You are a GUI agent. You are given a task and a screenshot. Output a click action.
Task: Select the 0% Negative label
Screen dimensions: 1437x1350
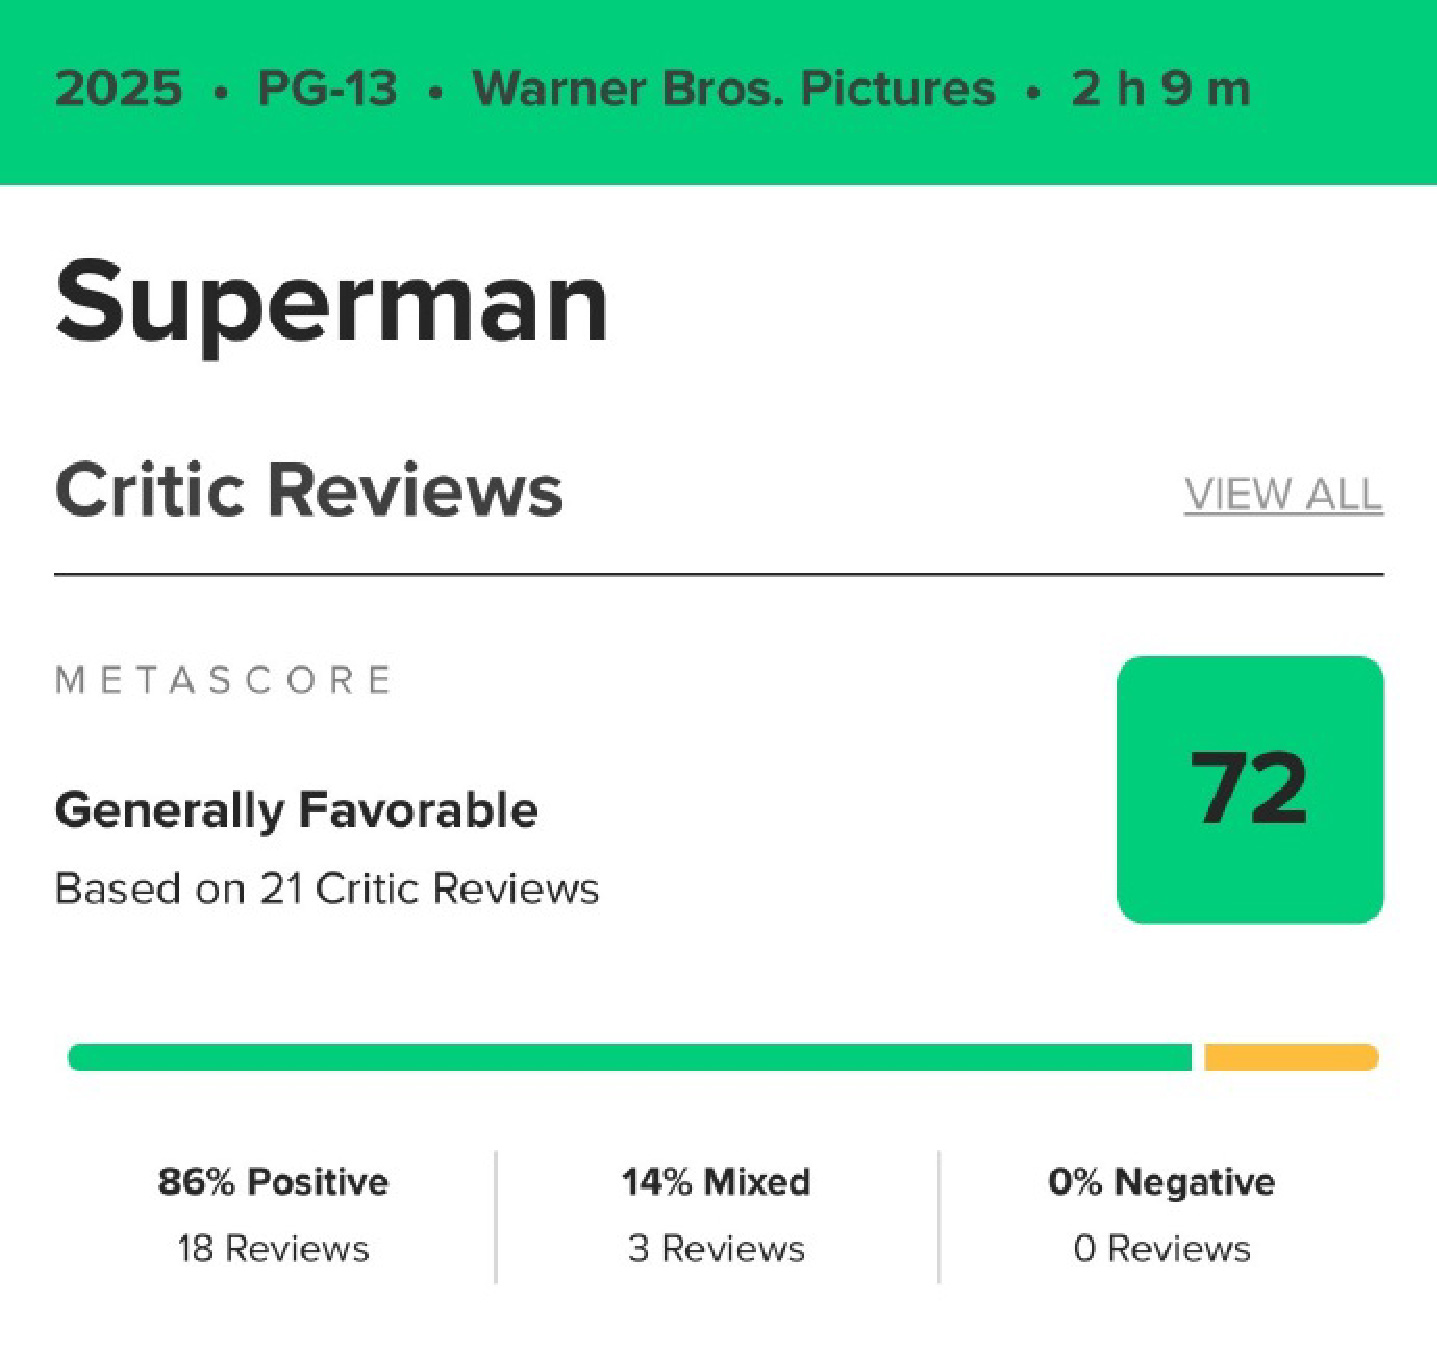point(1161,1182)
